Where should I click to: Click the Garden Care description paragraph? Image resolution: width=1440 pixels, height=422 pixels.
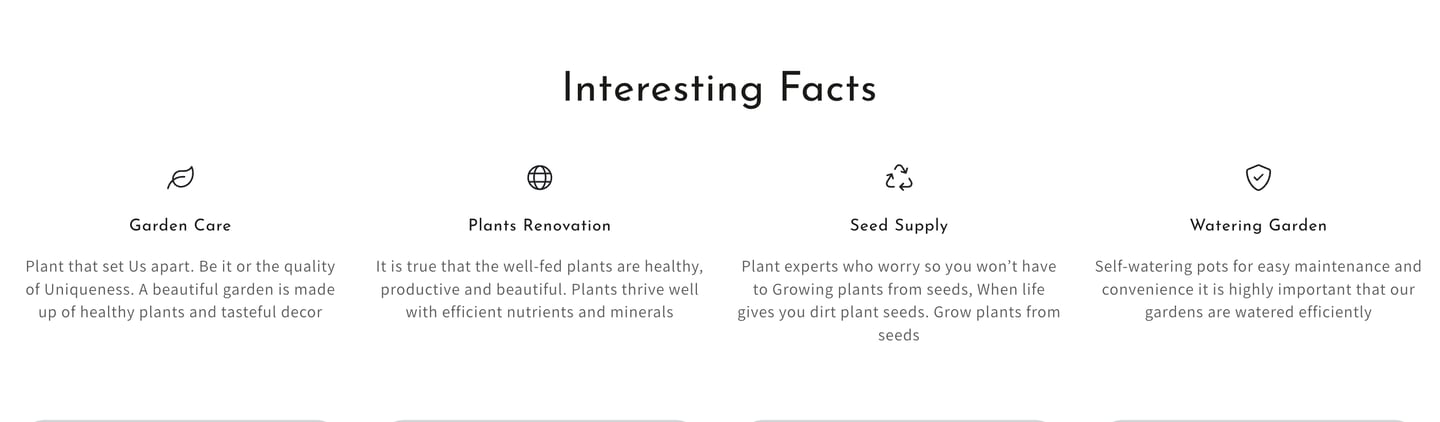click(180, 289)
